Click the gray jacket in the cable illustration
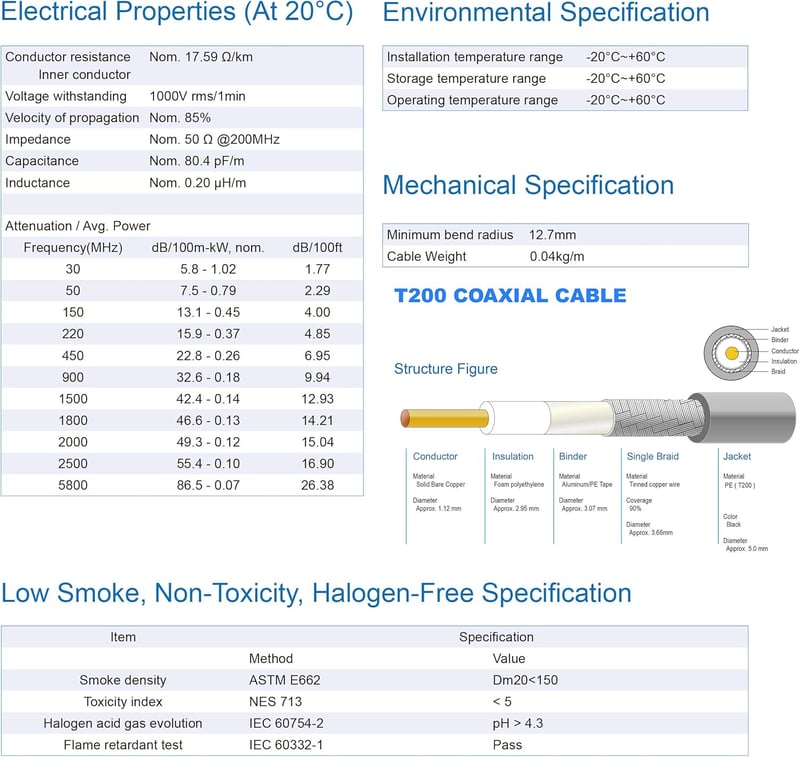This screenshot has width=800, height=757. click(x=746, y=418)
